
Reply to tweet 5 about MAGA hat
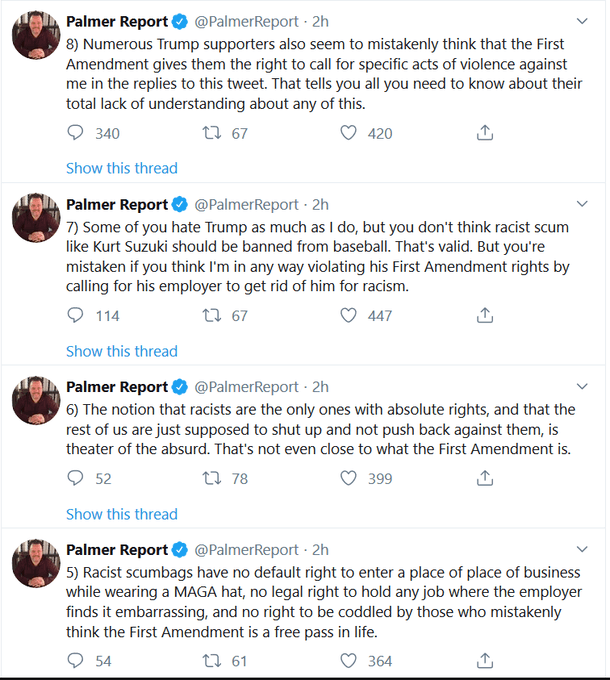(x=77, y=661)
